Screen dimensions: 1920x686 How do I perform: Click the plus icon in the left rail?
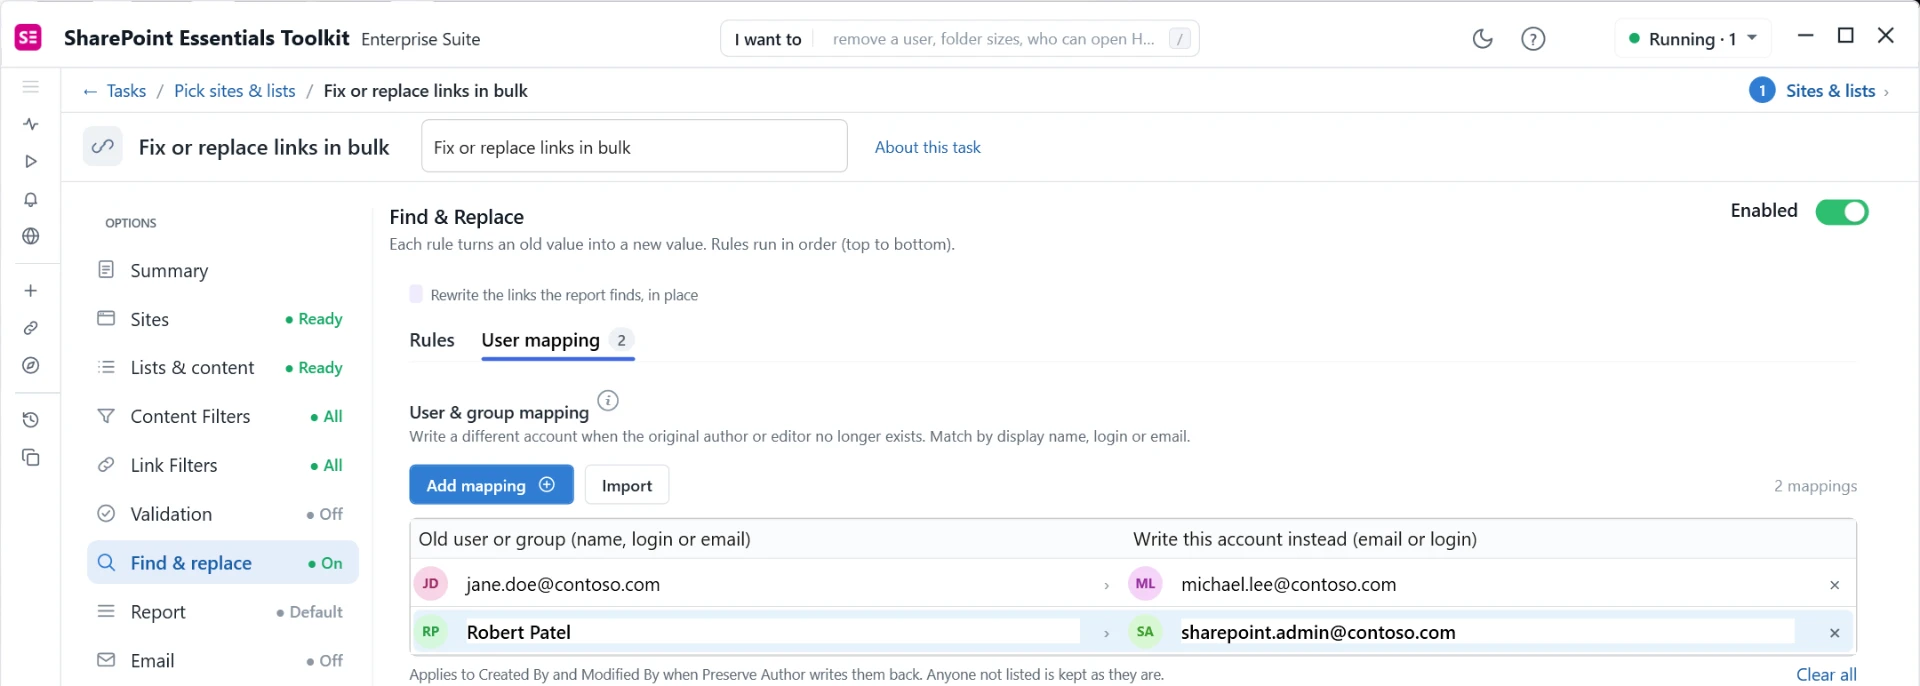pos(31,291)
